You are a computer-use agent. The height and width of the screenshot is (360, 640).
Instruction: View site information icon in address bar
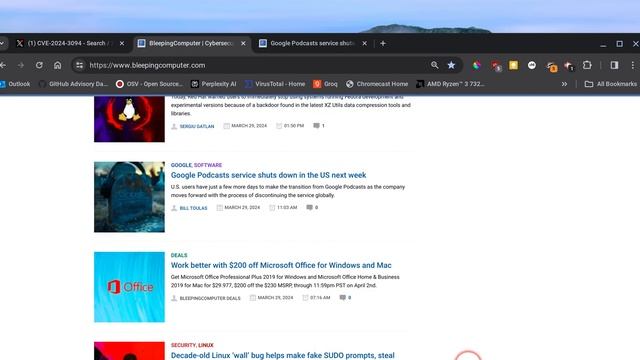tap(80, 65)
